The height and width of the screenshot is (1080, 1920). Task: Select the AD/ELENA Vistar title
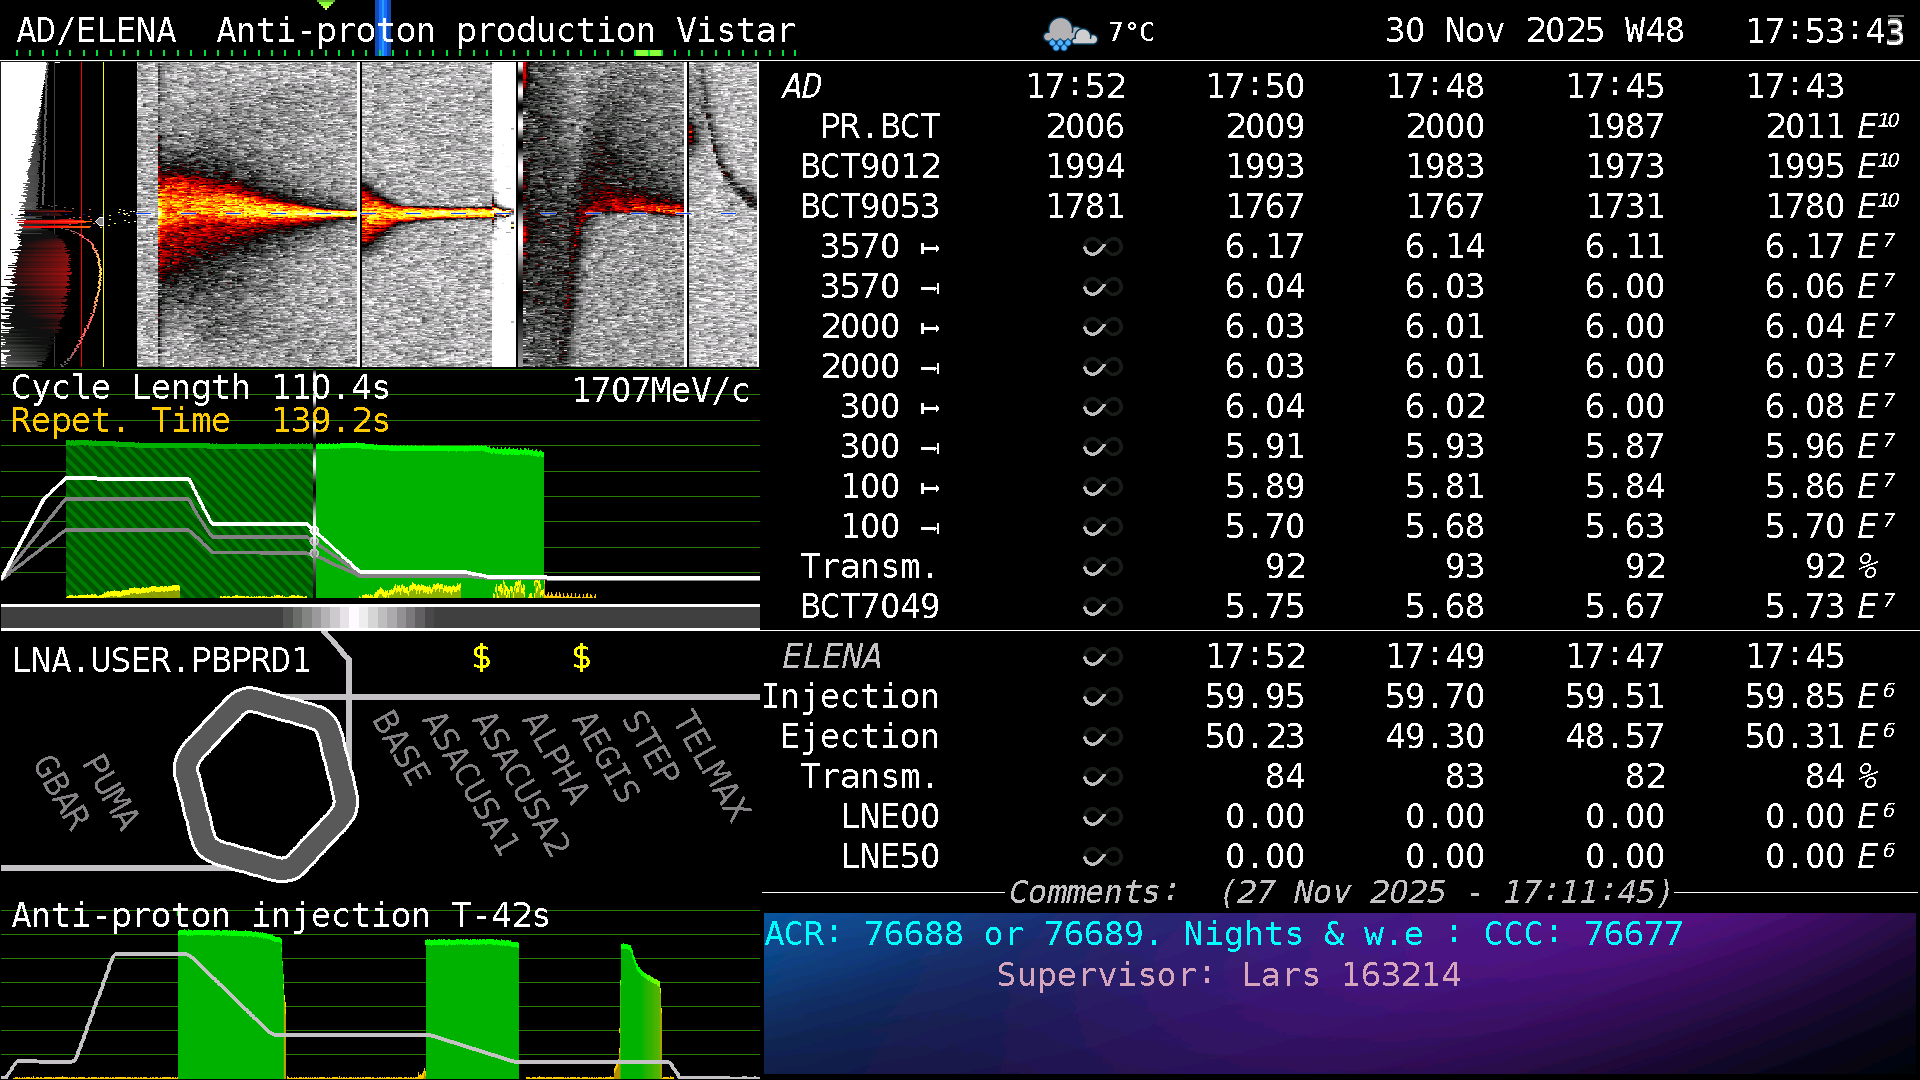pos(400,30)
